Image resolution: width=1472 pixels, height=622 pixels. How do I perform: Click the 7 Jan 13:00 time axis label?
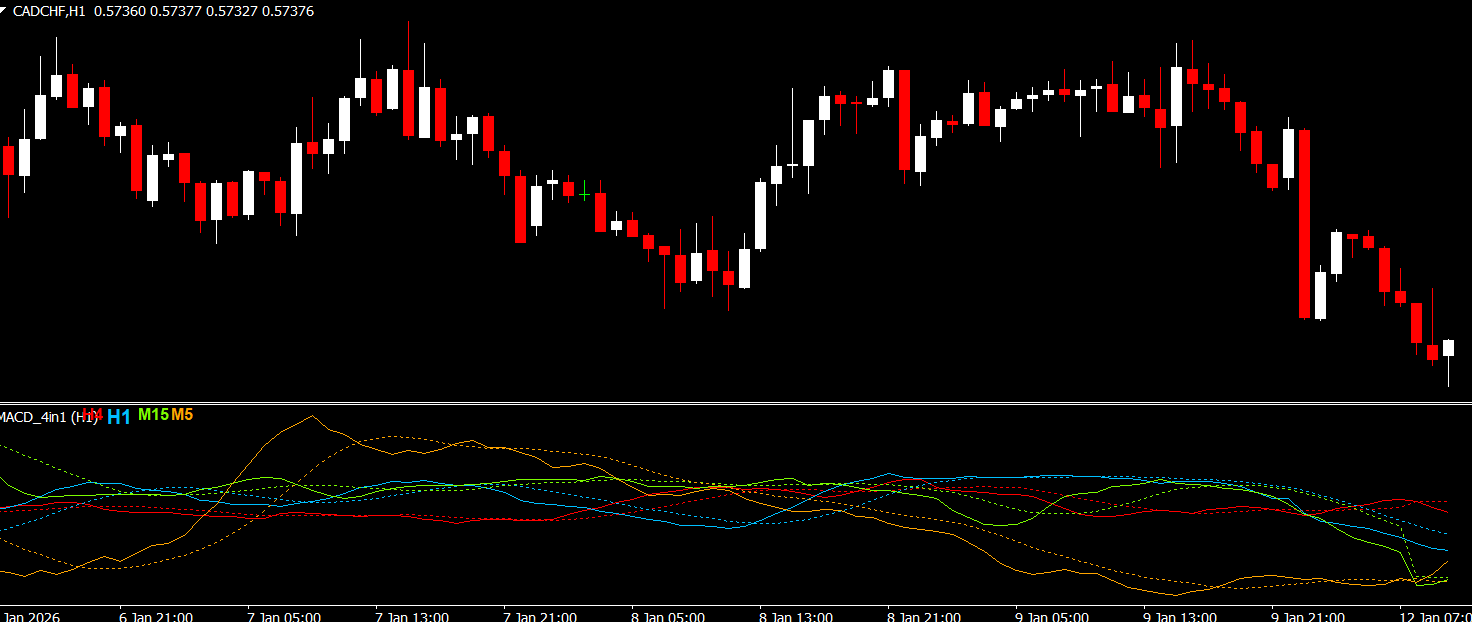(x=412, y=616)
